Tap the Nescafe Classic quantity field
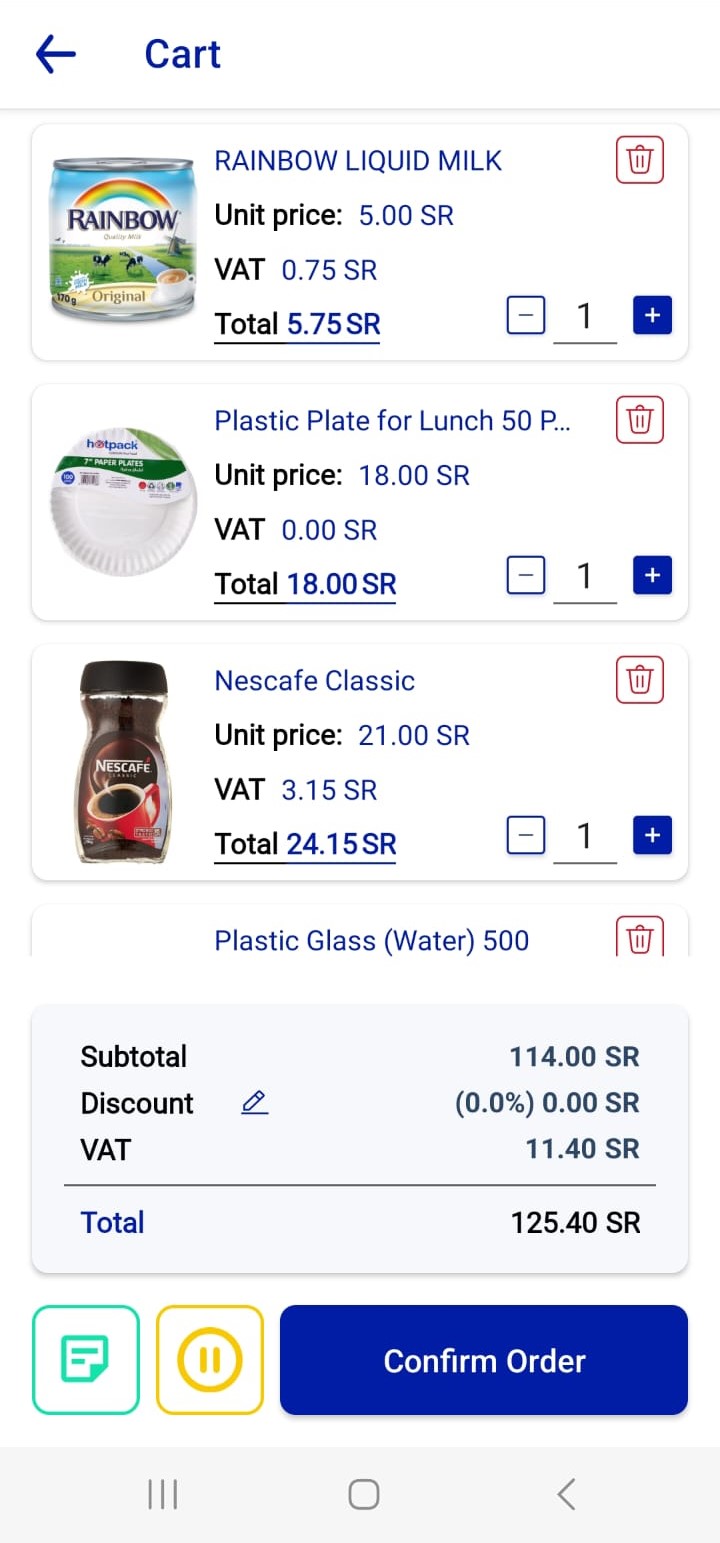This screenshot has height=1543, width=720. 585,836
